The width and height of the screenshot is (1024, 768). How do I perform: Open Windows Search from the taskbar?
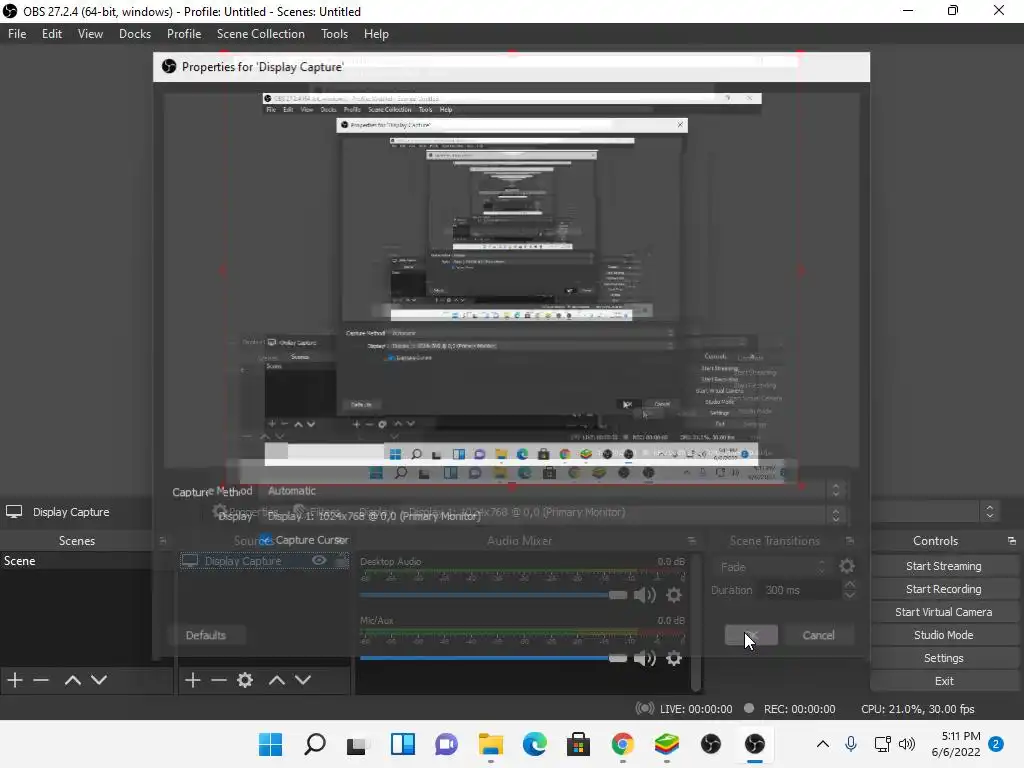[x=315, y=744]
